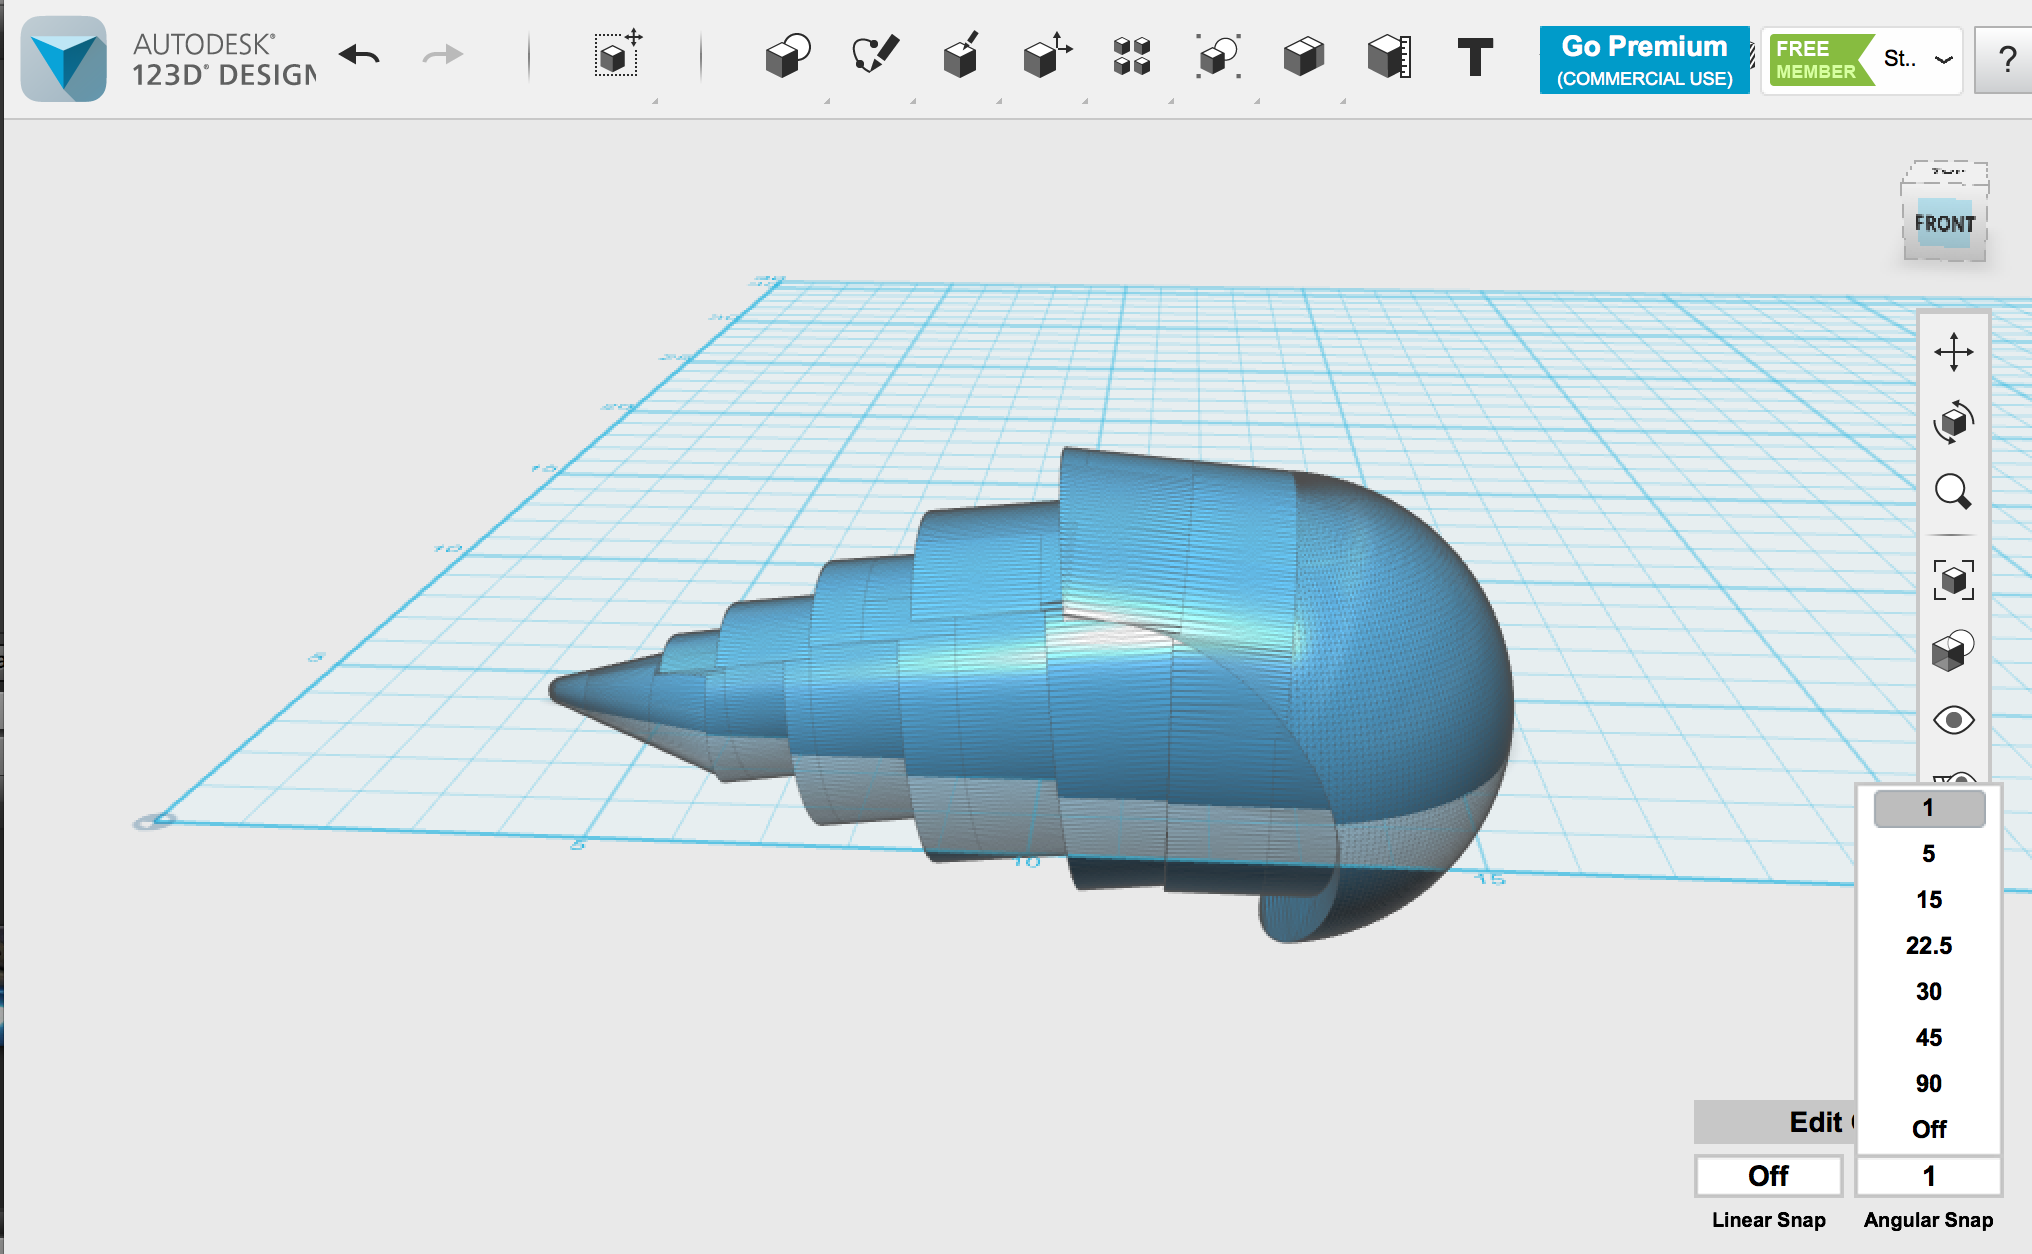Choose 45 degrees angular snap
2032x1254 pixels.
click(x=1929, y=1038)
